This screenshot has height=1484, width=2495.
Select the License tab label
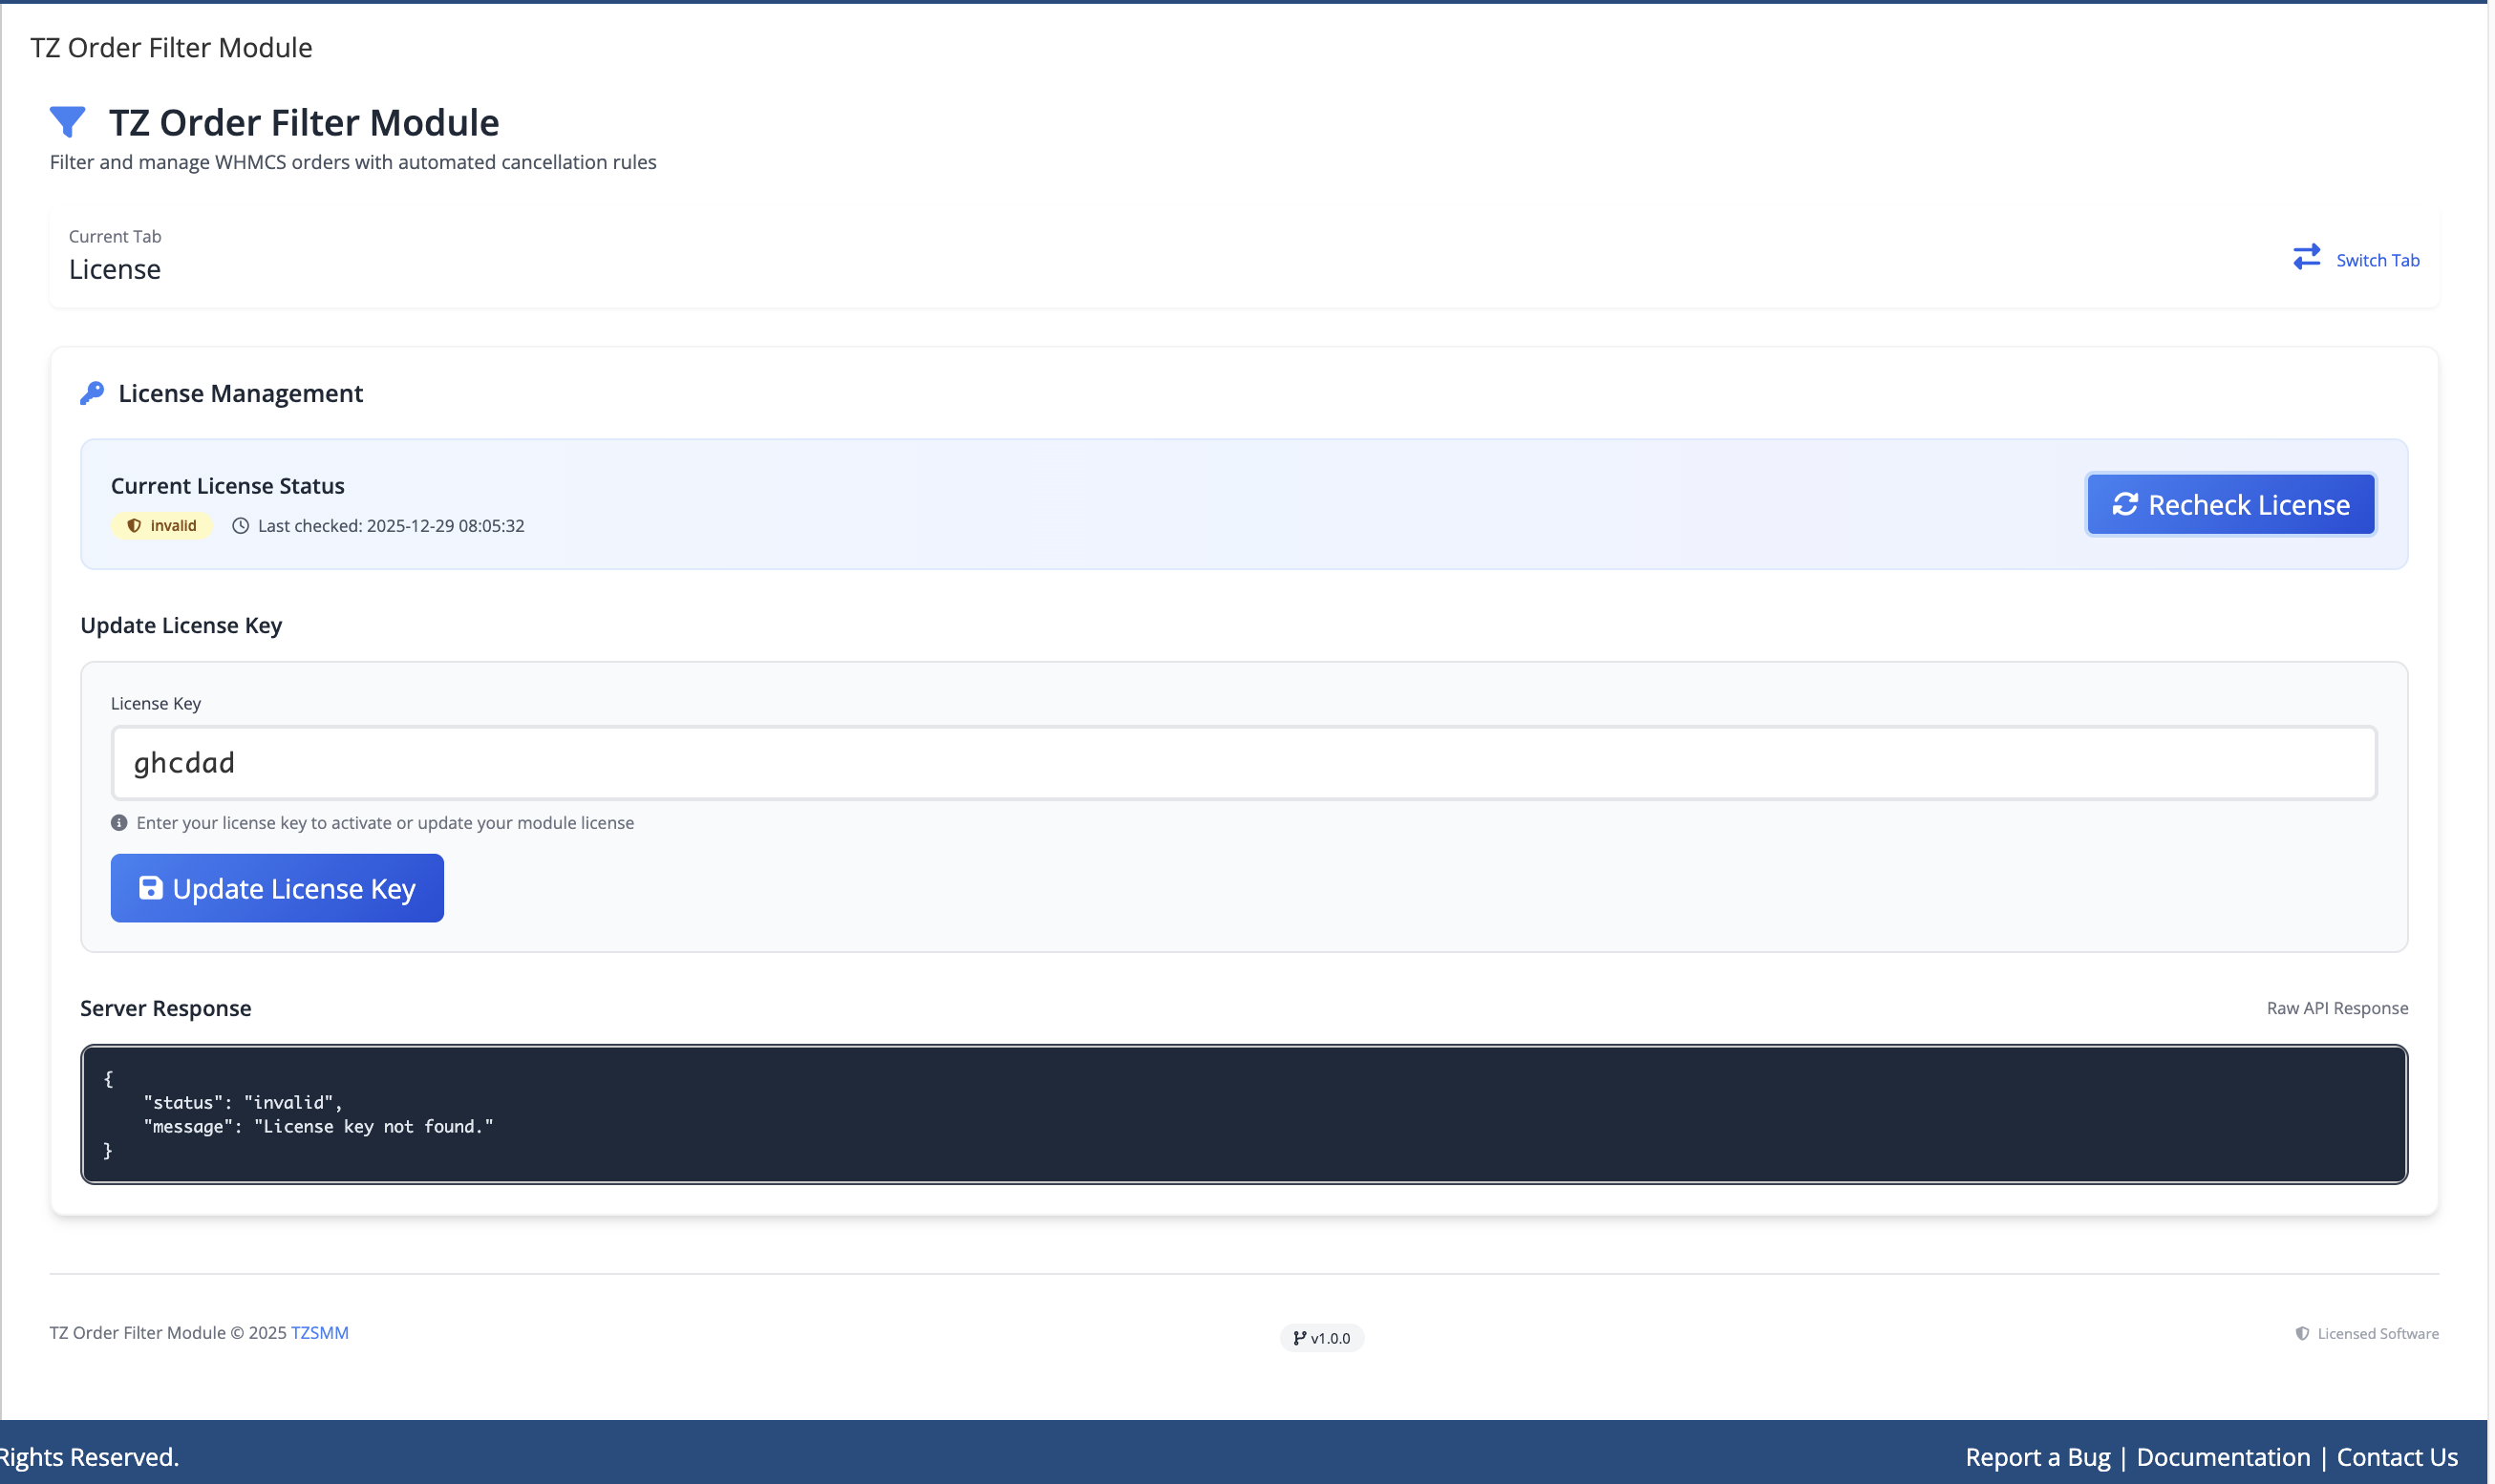tap(115, 268)
